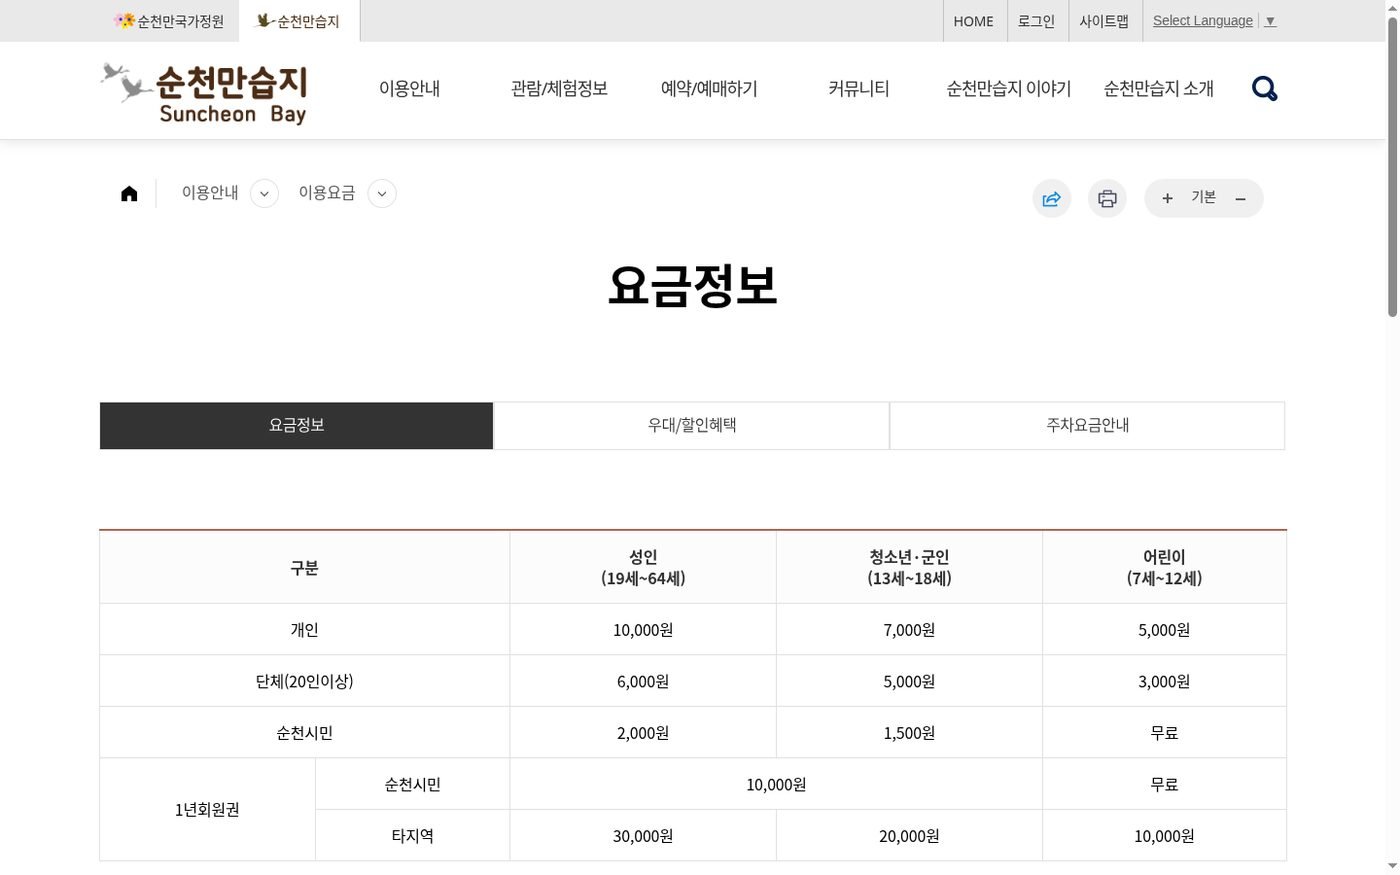Select the 요금정보 tab
This screenshot has height=875, width=1400.
(x=297, y=426)
